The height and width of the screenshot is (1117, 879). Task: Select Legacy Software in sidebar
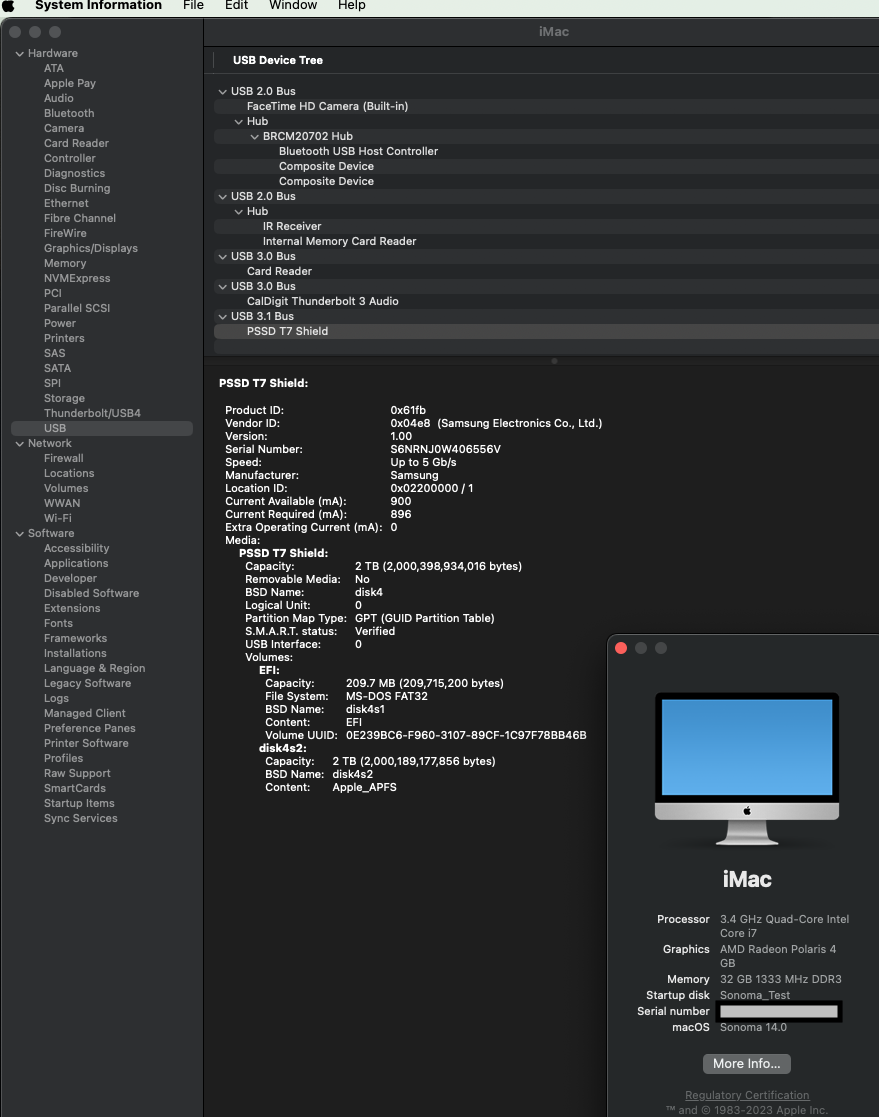point(88,683)
